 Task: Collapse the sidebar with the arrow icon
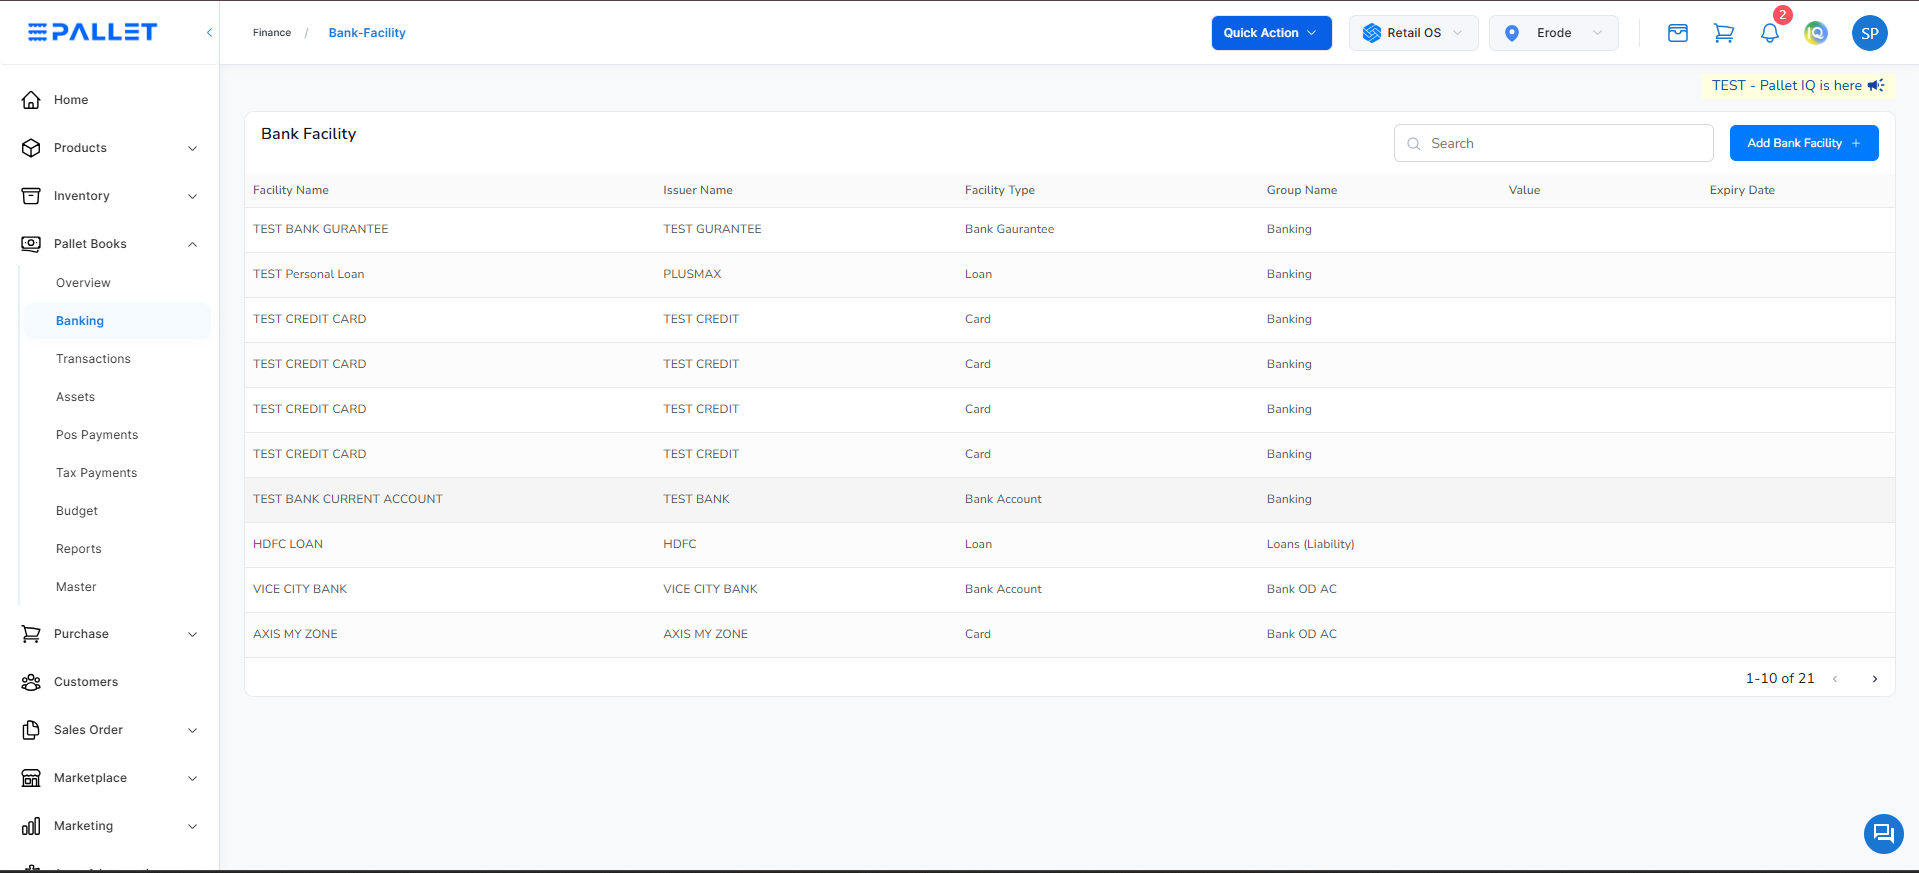click(209, 33)
